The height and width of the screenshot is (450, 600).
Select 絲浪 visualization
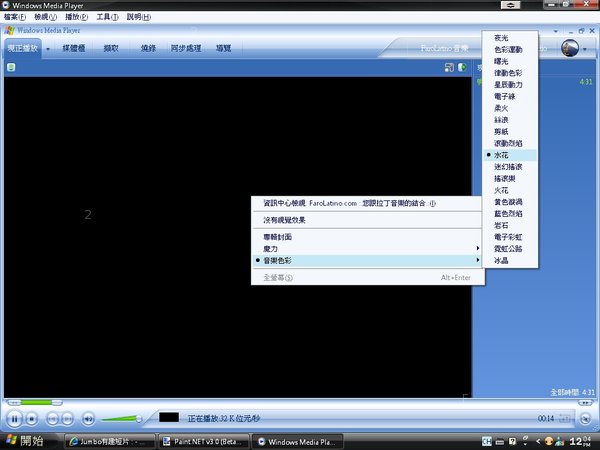coord(510,120)
